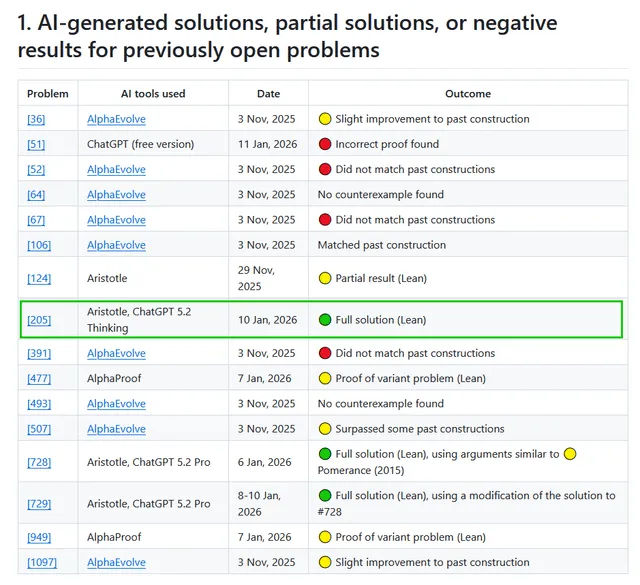
Task: Click red circle in row [67] outcome
Action: [x=325, y=220]
